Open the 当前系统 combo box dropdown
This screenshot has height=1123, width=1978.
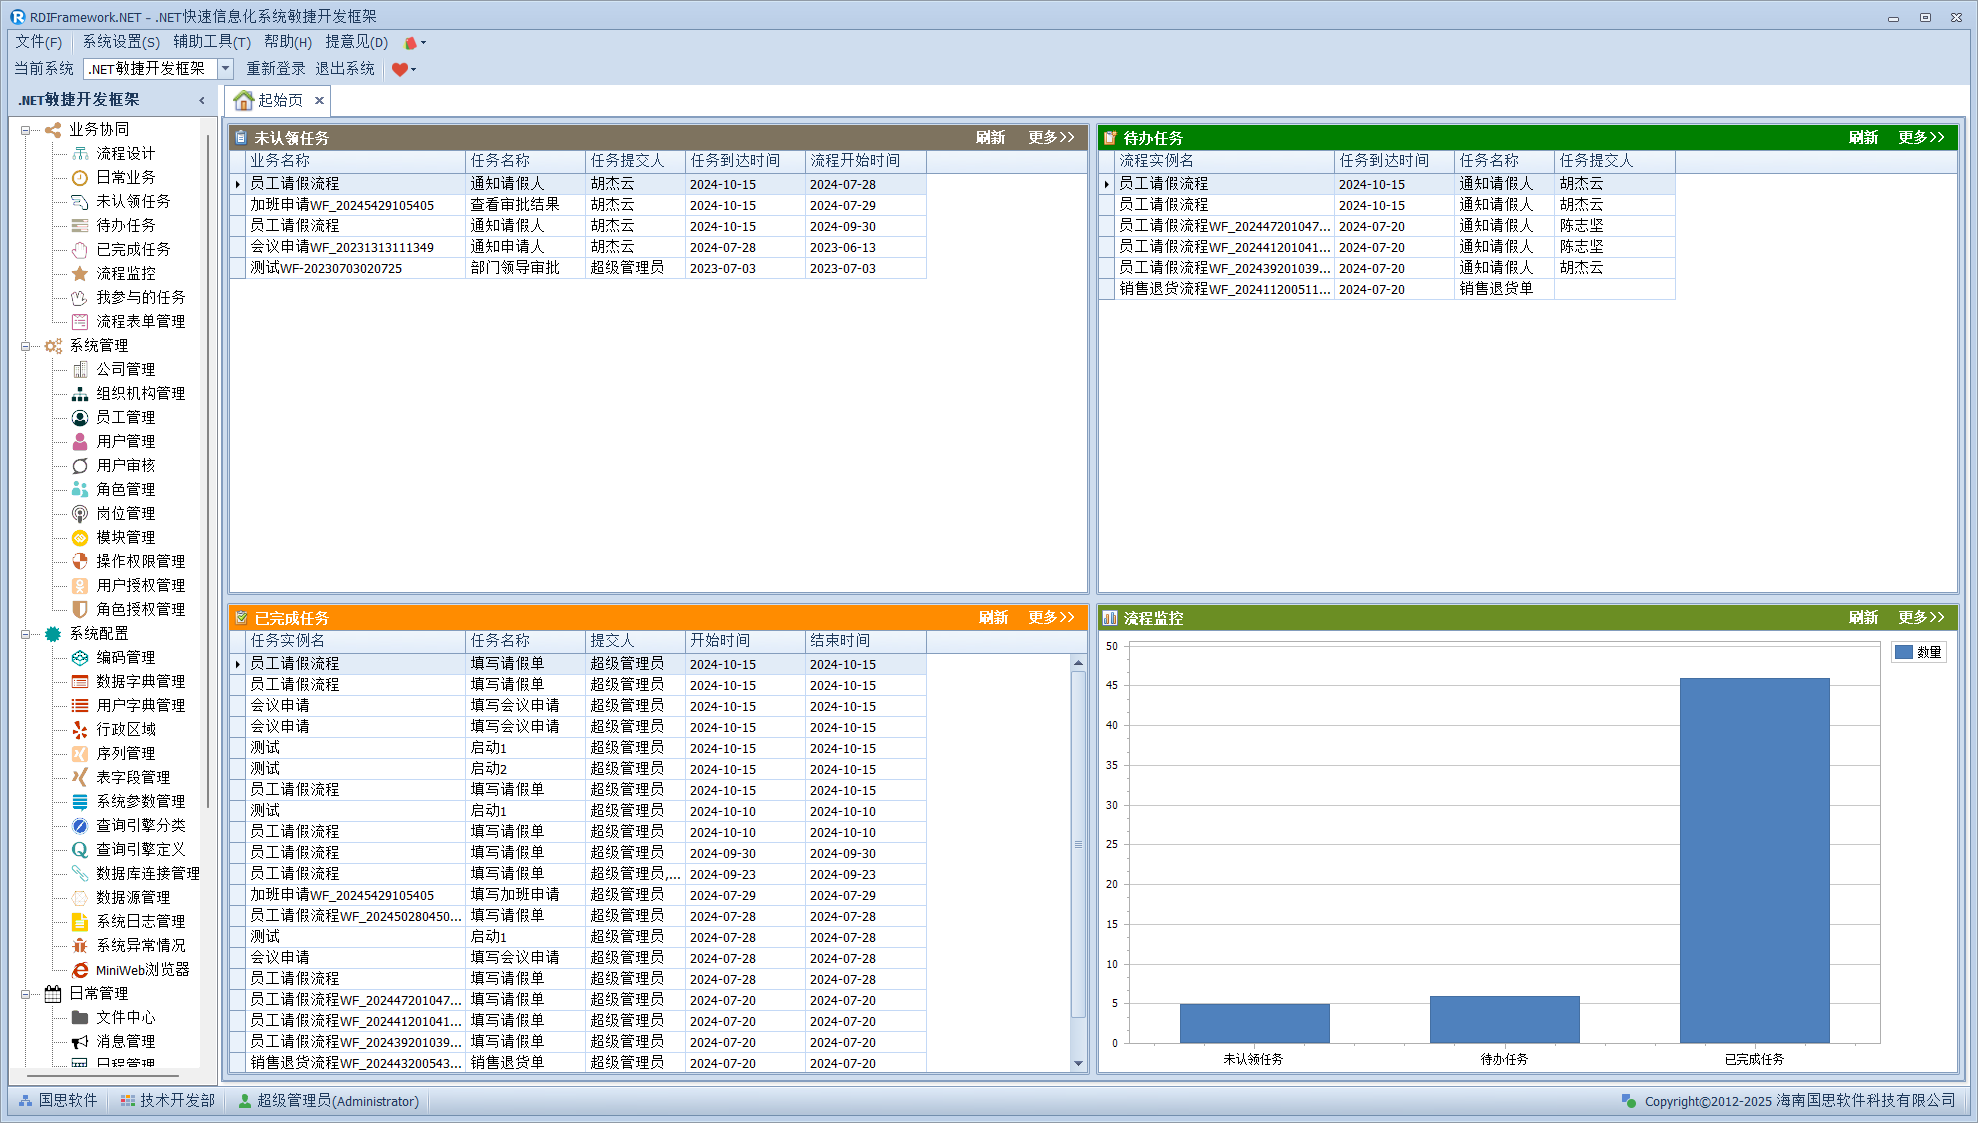(x=226, y=69)
